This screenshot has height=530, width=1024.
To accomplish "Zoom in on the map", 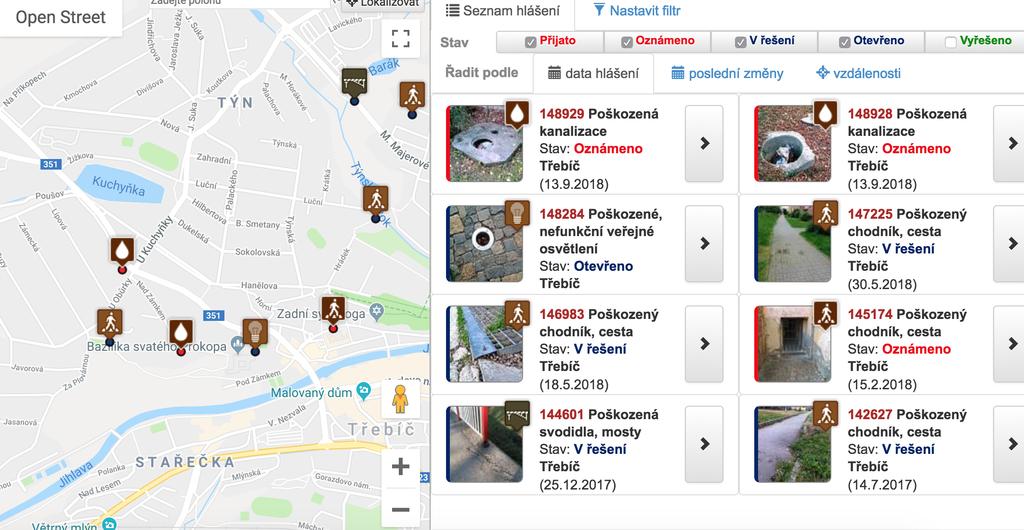I will pyautogui.click(x=400, y=467).
